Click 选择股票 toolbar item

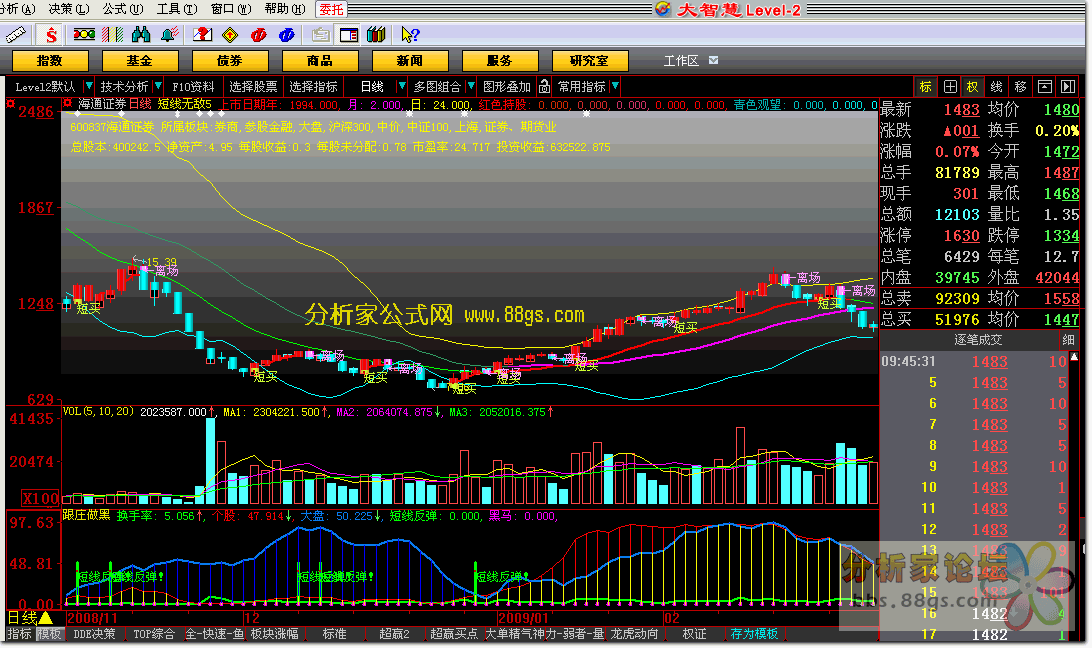click(254, 86)
